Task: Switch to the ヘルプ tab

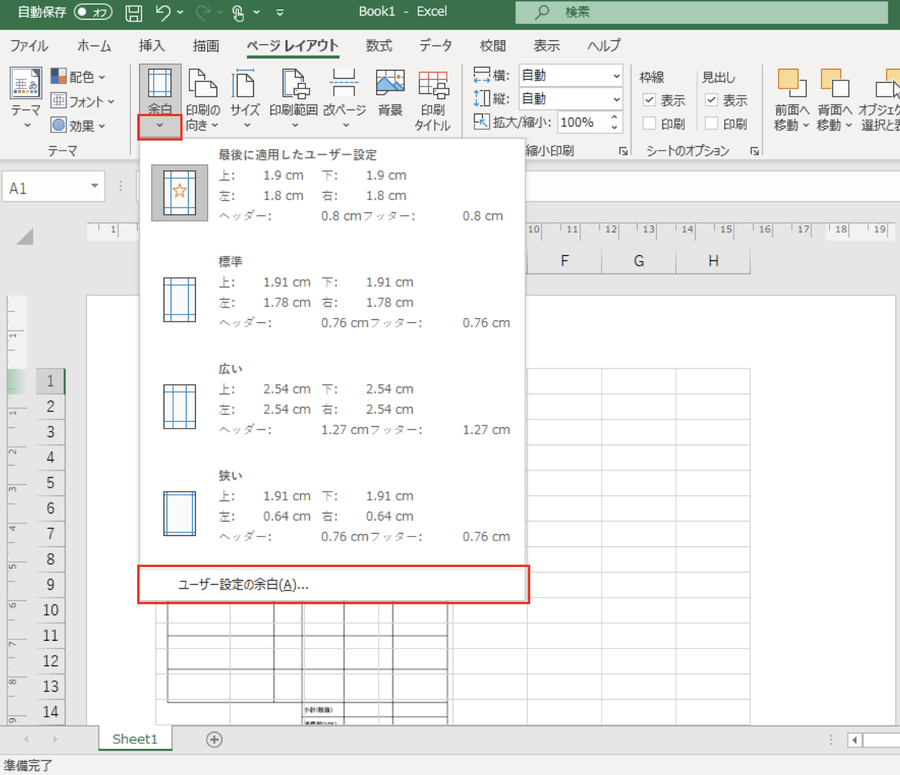Action: [x=604, y=46]
